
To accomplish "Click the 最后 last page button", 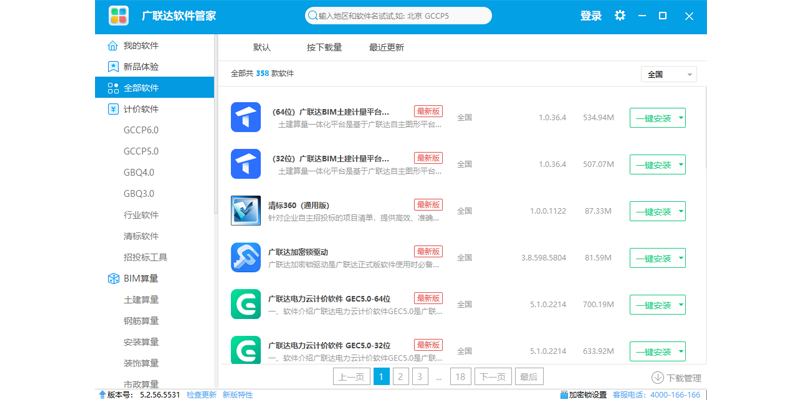I will click(x=529, y=377).
